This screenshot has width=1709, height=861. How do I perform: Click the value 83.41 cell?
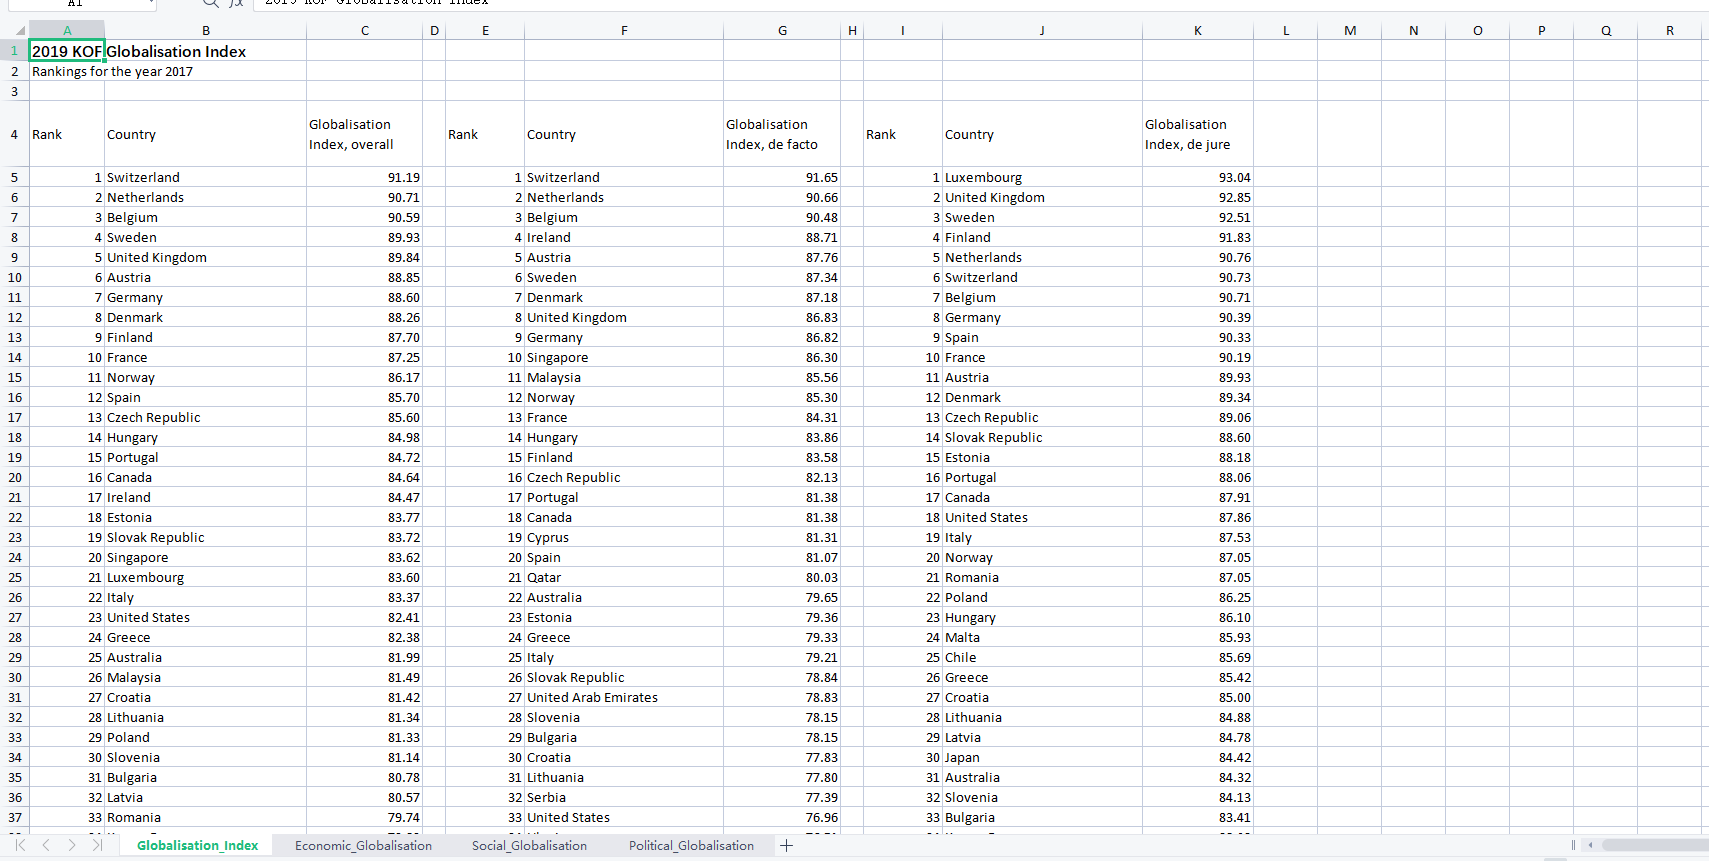tap(1198, 817)
